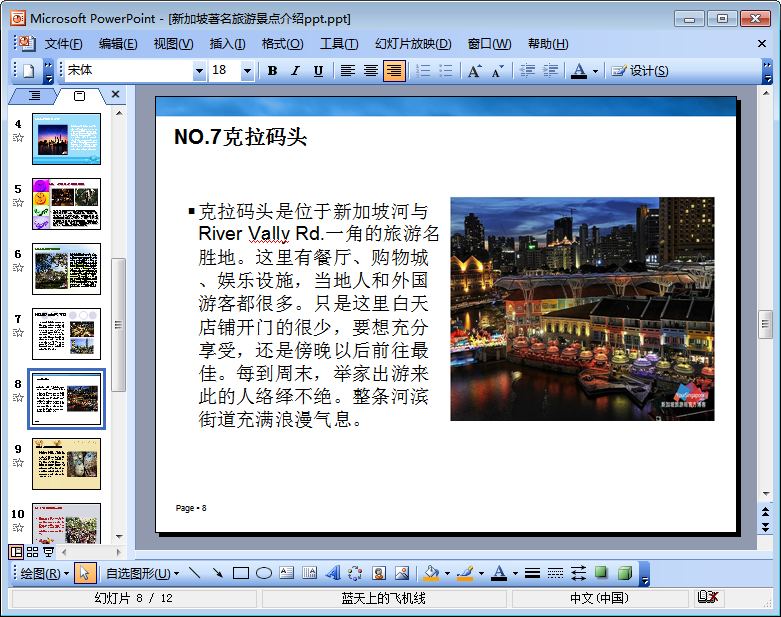
Task: Insert a horizontal text box
Action: [x=286, y=574]
